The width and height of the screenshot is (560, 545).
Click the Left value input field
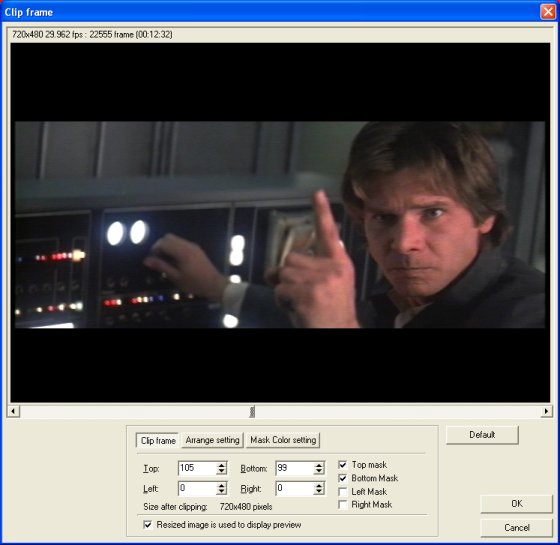click(197, 488)
